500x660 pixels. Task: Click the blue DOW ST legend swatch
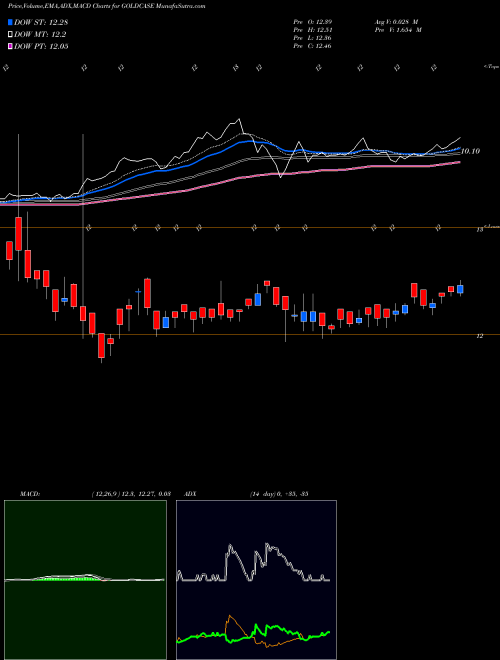pos(10,22)
